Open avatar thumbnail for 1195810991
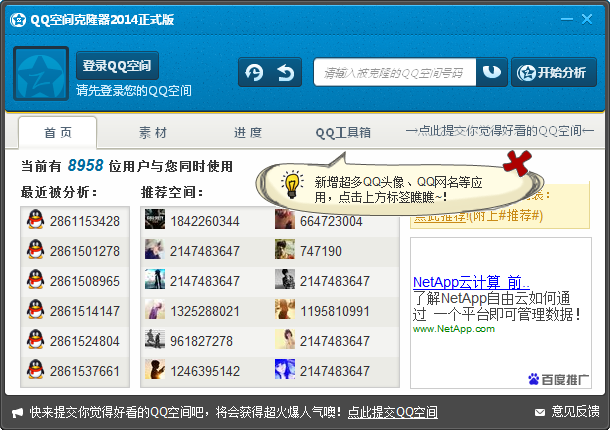Viewport: 610px width, 430px height. 285,309
